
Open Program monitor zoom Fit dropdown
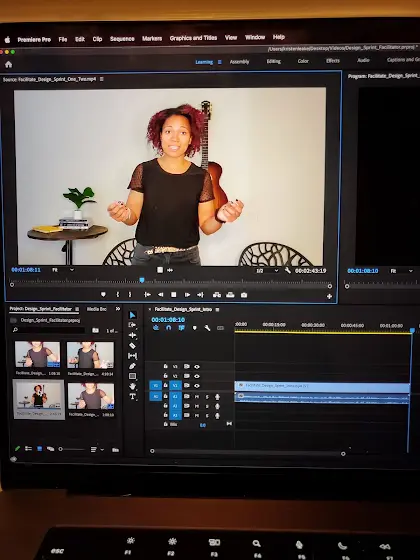coord(402,271)
